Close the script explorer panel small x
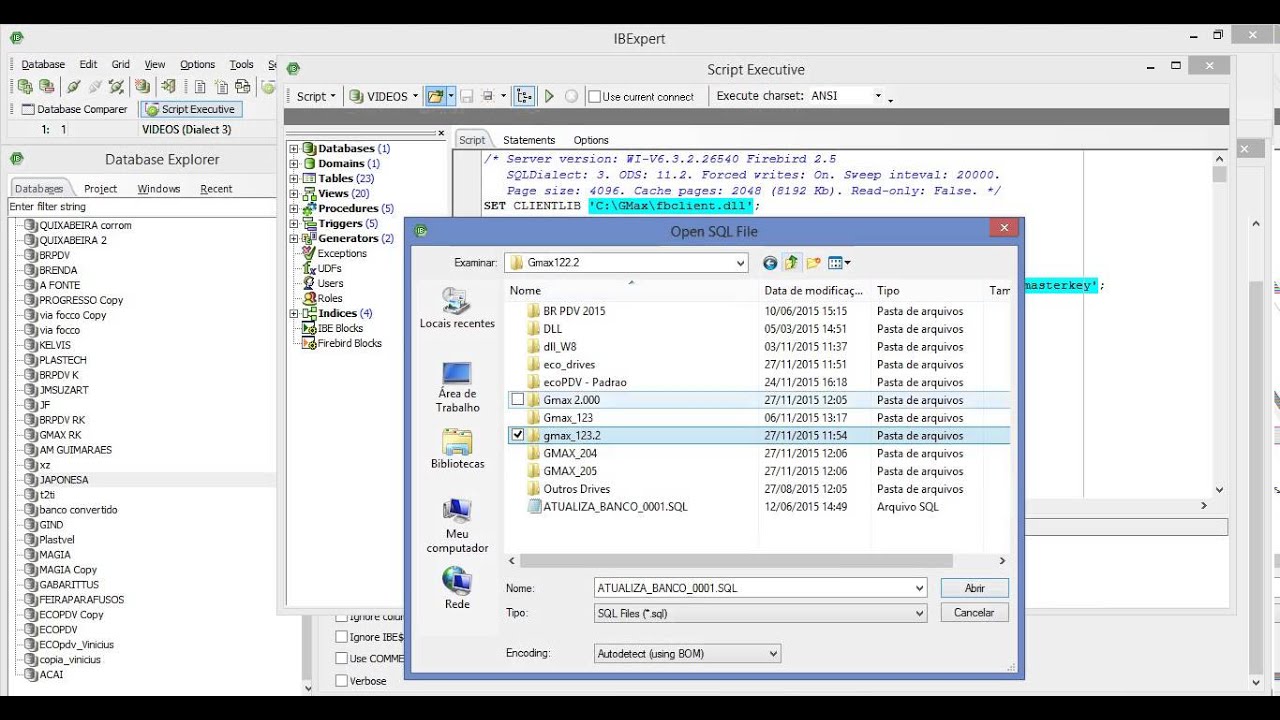 click(441, 132)
